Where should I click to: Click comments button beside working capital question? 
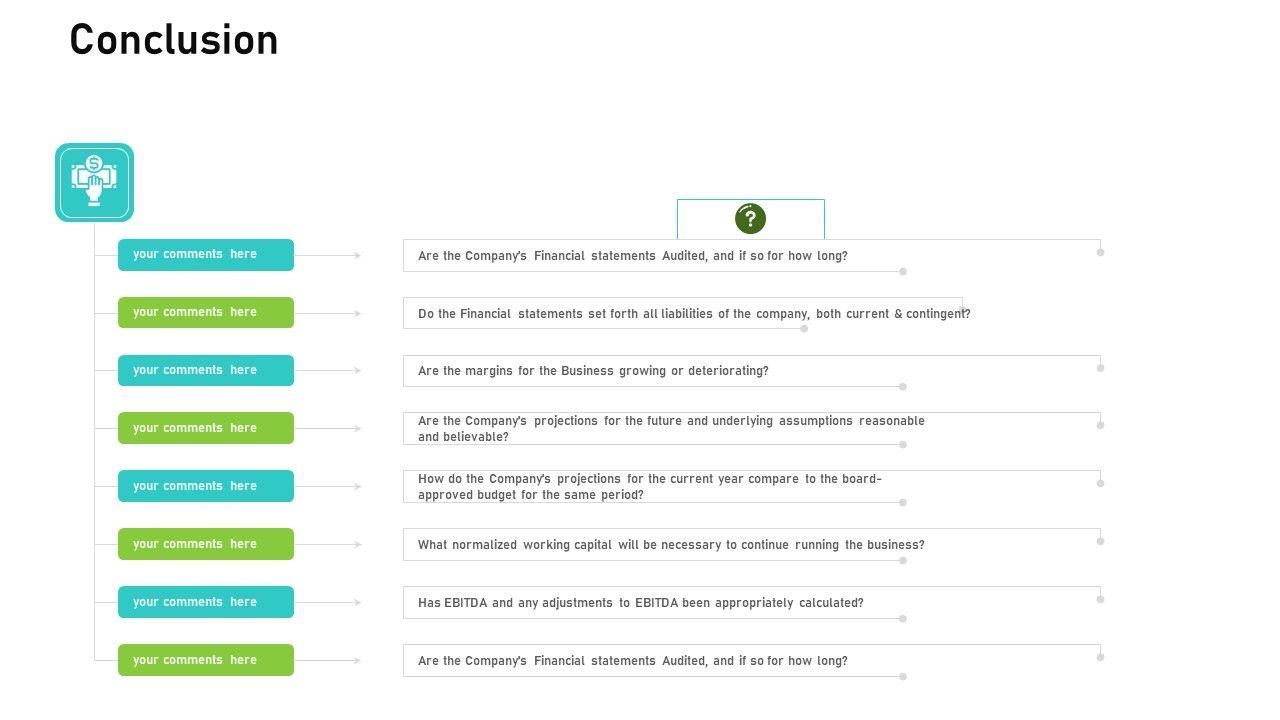(x=205, y=545)
